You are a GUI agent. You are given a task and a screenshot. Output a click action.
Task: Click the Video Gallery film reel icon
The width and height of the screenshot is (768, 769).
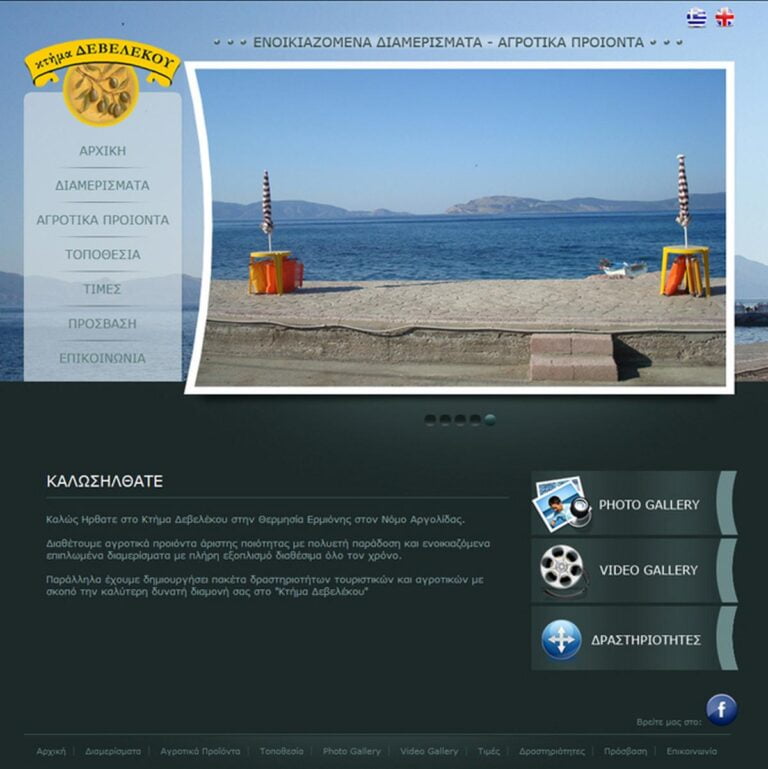click(562, 570)
